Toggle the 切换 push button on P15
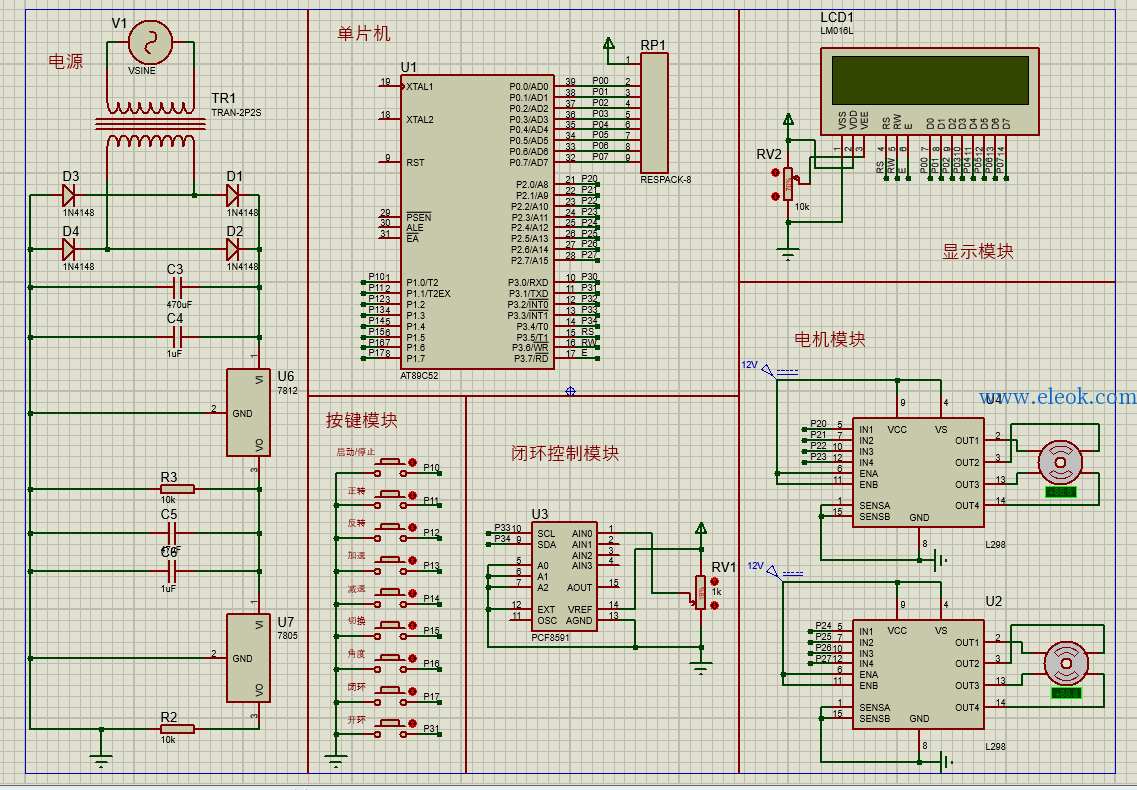1137x790 pixels. click(392, 628)
